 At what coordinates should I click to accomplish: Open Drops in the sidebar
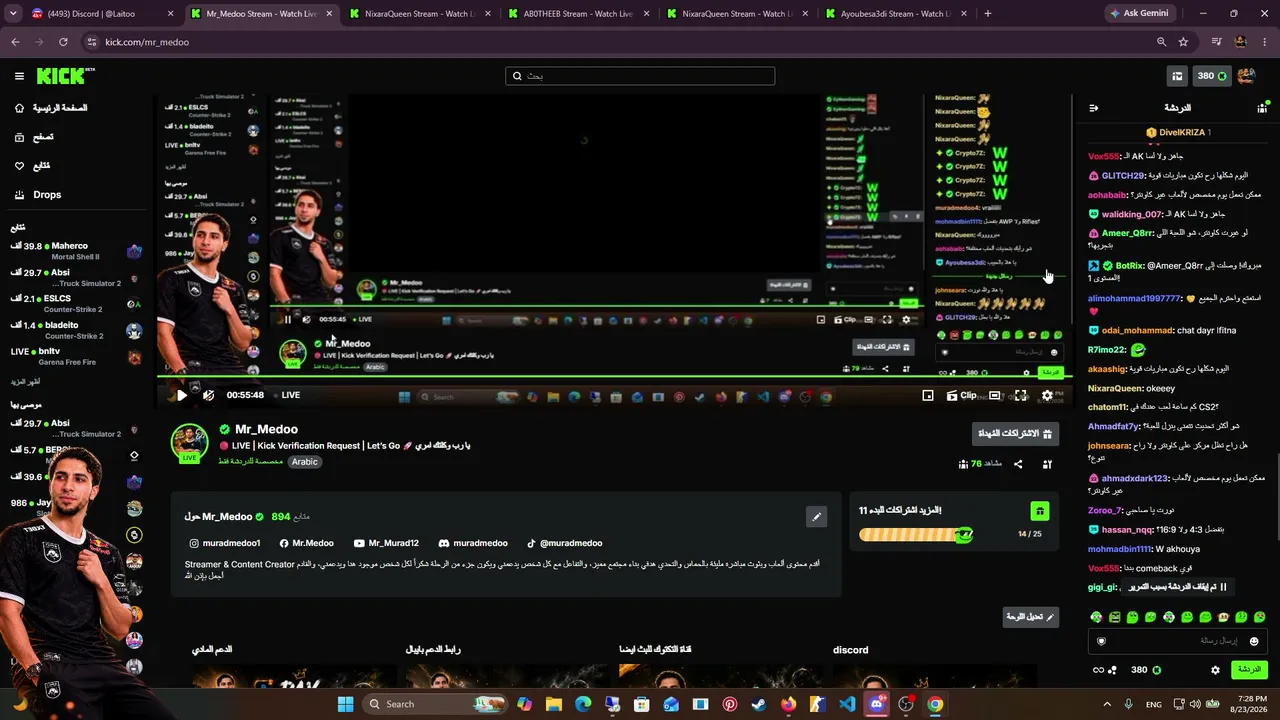pyautogui.click(x=37, y=195)
